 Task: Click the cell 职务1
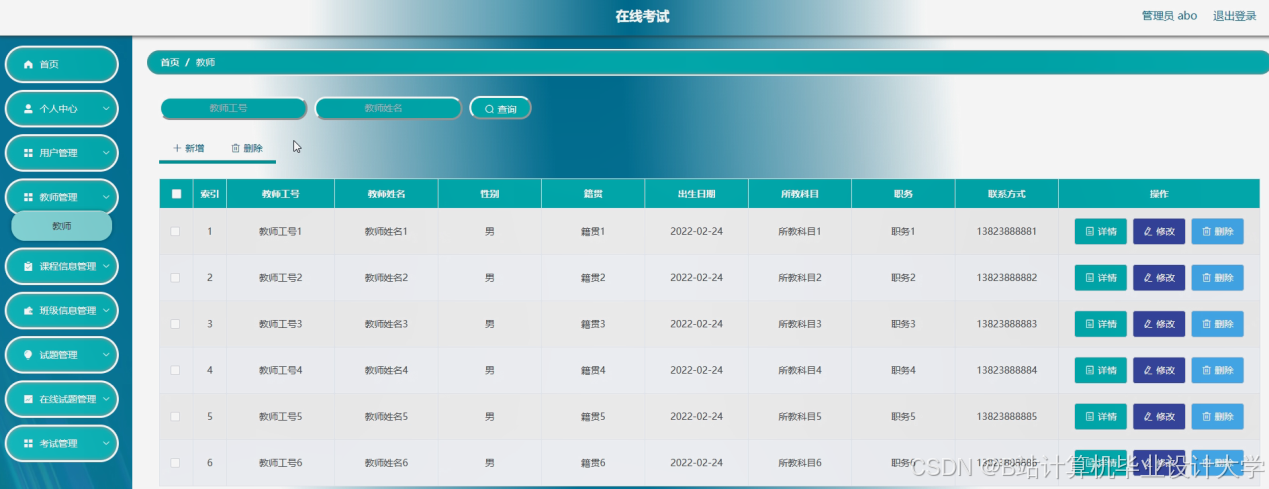[x=903, y=231]
